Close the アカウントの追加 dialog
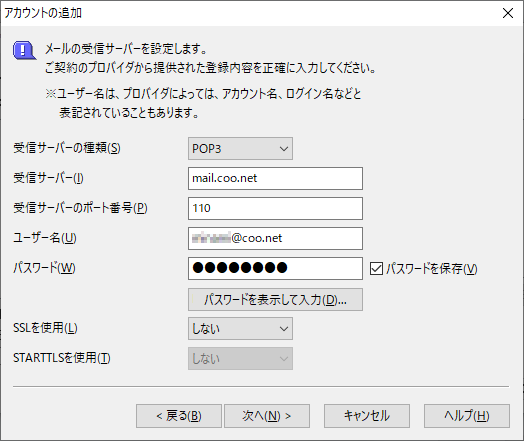 tap(508, 13)
